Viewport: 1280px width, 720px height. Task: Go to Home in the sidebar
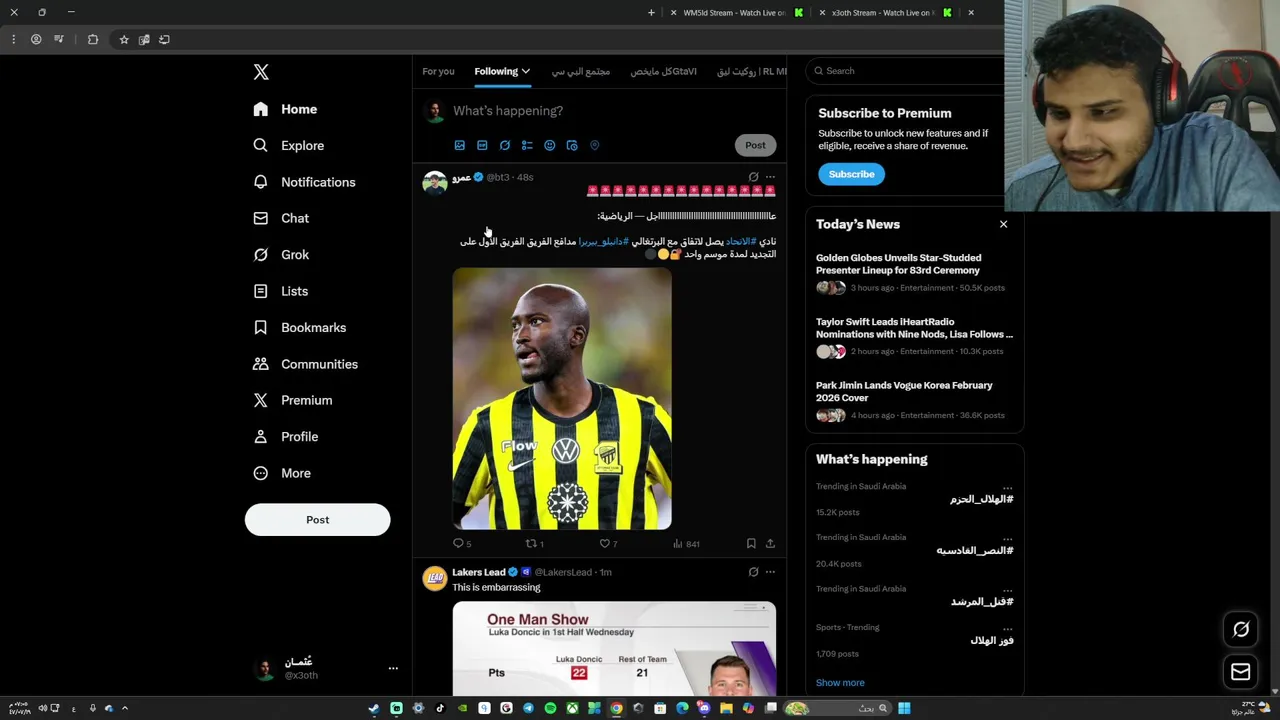(x=285, y=109)
